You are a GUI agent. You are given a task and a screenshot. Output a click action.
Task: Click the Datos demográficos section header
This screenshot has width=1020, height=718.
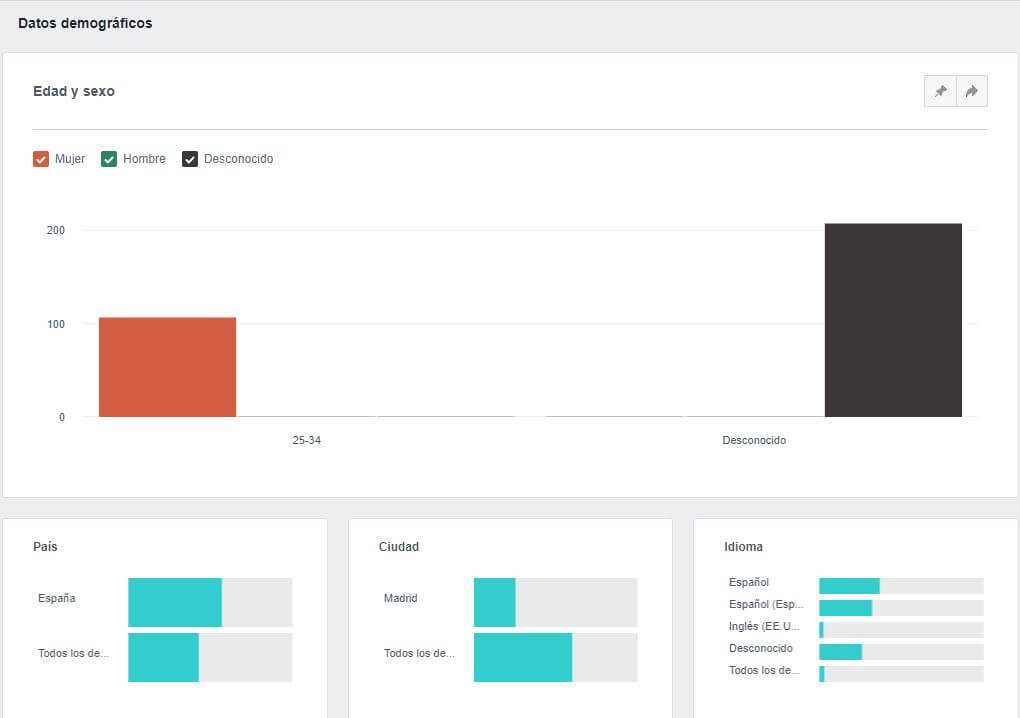(x=85, y=23)
